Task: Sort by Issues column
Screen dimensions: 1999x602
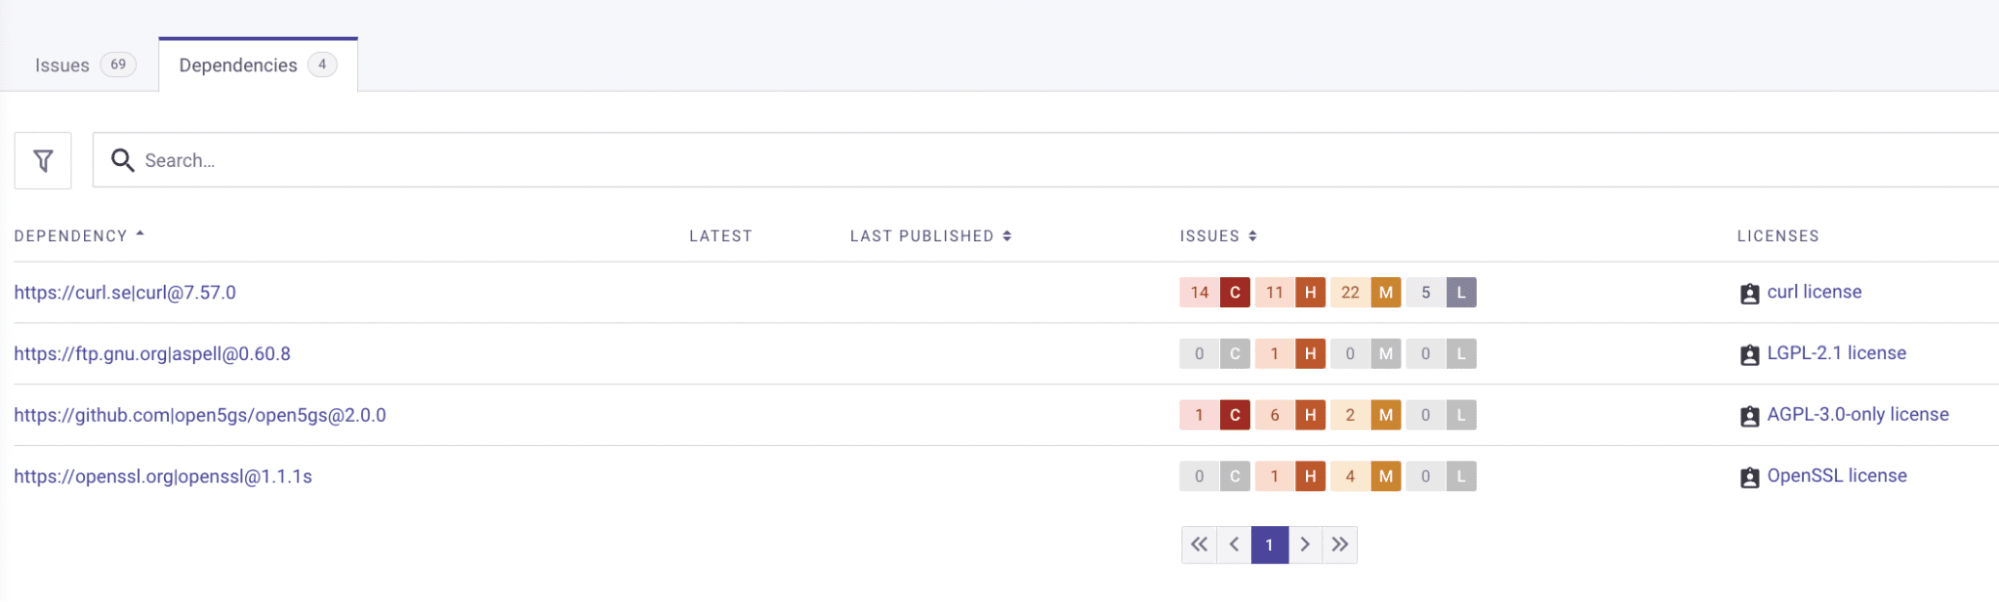Action: pos(1218,236)
